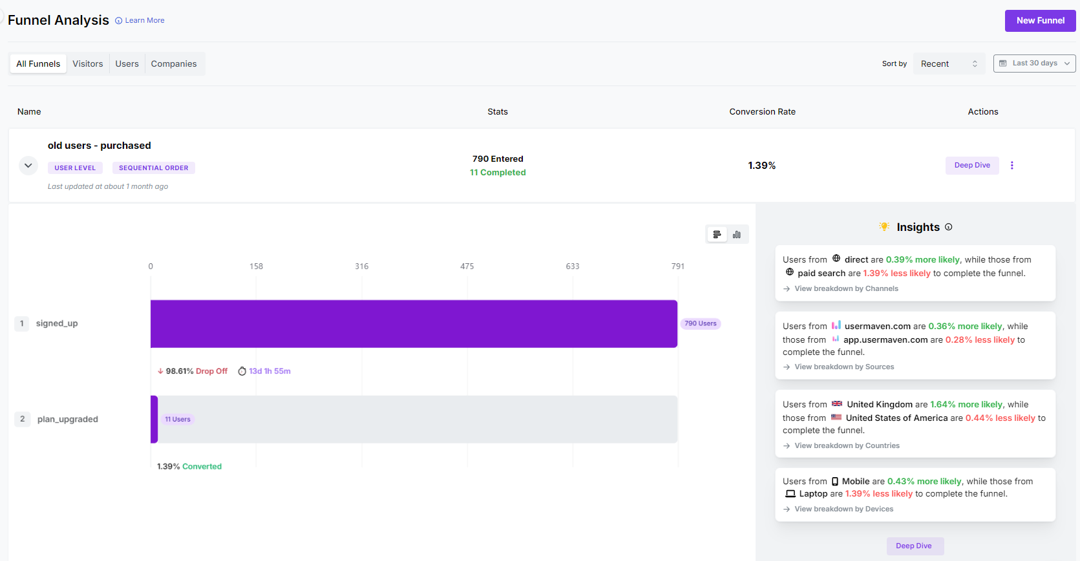Click the purple signed_up bar
The height and width of the screenshot is (561, 1080).
(414, 323)
